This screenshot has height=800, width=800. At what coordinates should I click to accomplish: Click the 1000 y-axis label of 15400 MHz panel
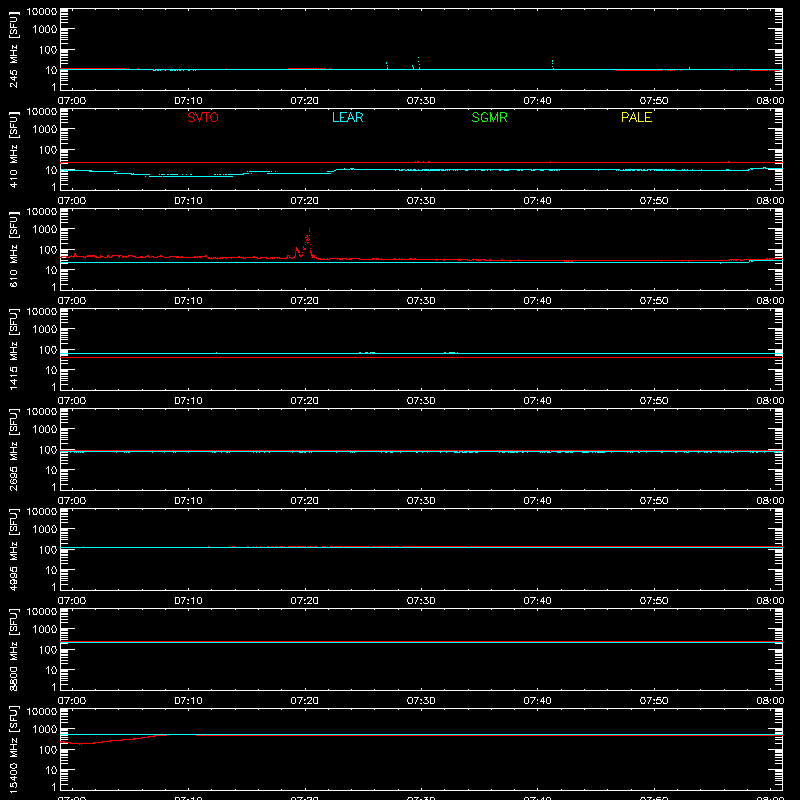45,730
